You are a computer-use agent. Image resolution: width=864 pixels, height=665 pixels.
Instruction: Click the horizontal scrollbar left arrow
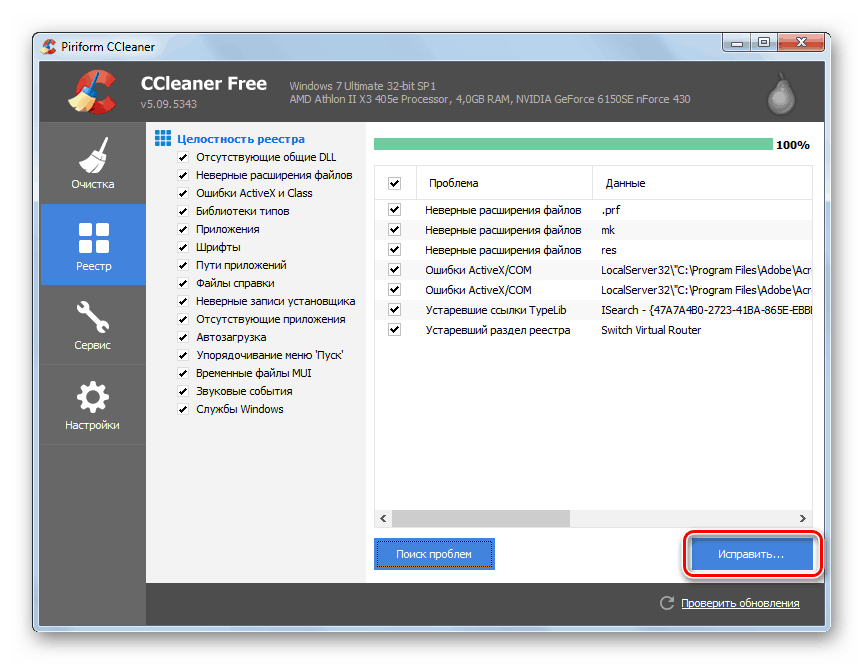click(383, 518)
